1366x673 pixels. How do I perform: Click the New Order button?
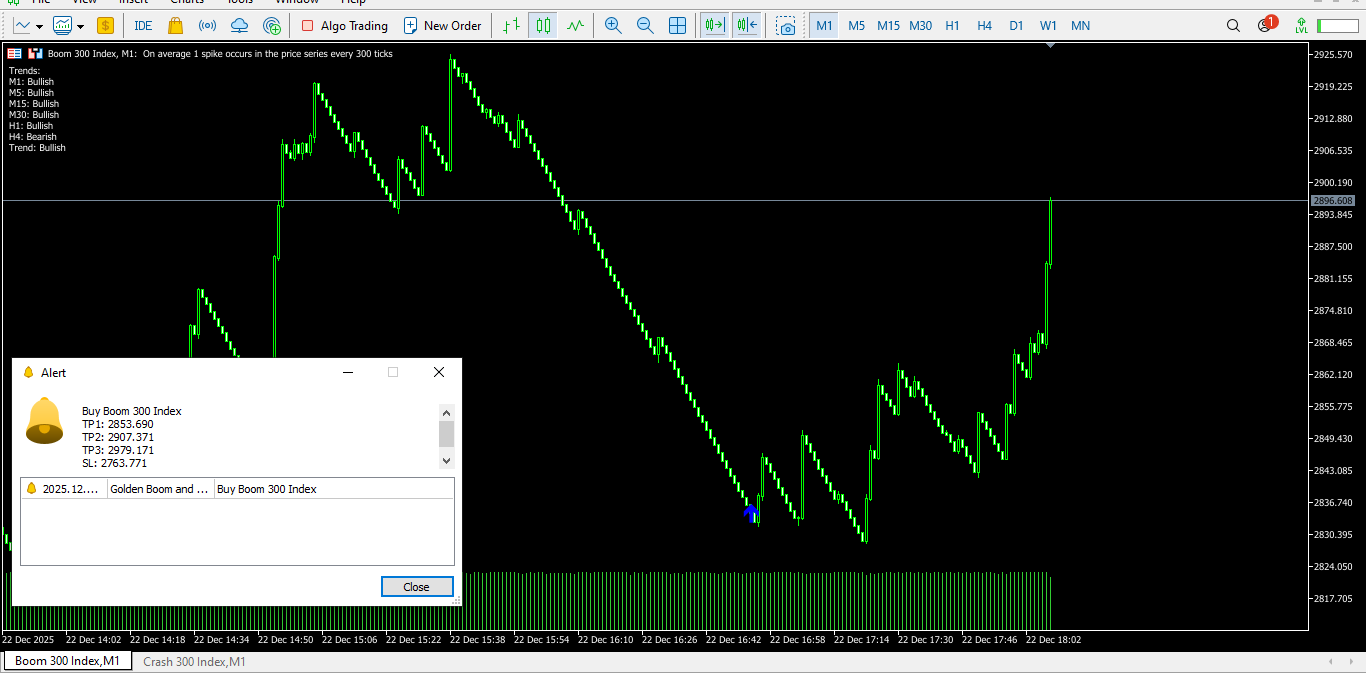(x=442, y=26)
